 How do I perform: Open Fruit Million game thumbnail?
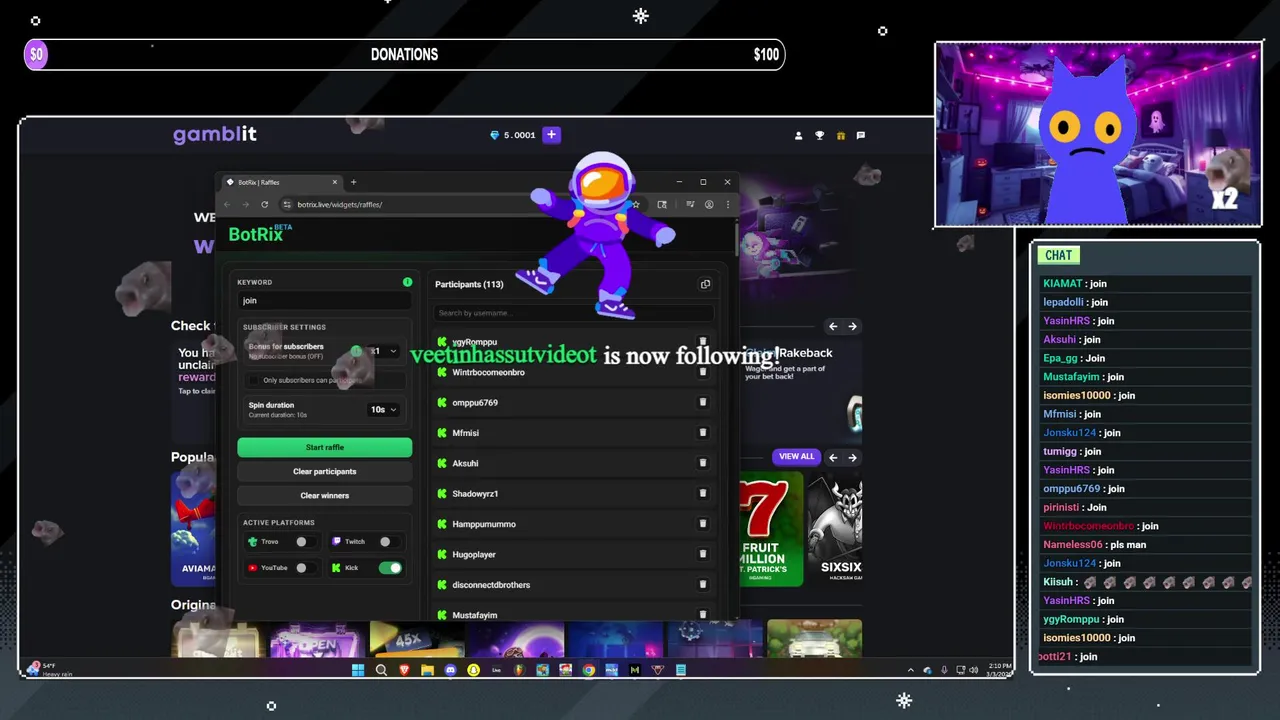pyautogui.click(x=770, y=530)
